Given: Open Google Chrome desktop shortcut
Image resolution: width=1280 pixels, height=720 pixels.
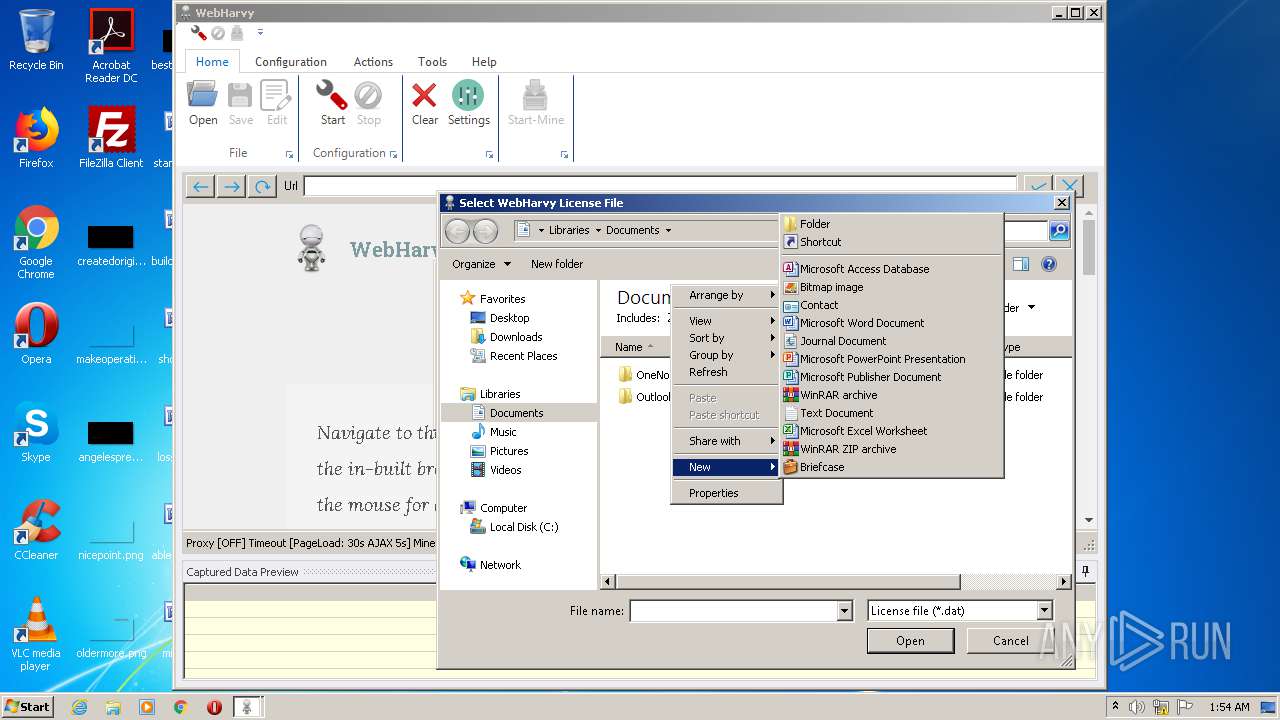Looking at the screenshot, I should (x=36, y=243).
